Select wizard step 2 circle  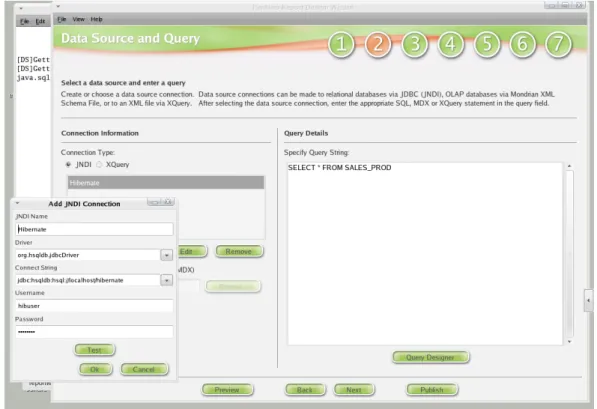click(378, 45)
